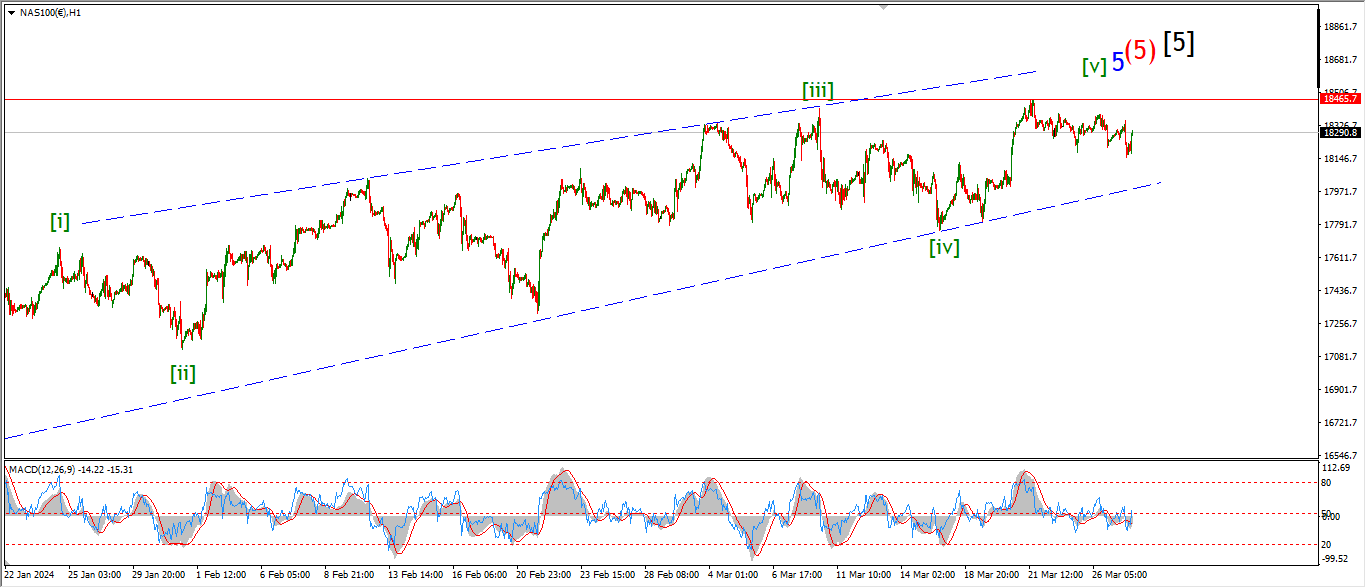Click the 112.69 value on MACD scale
Viewport: 1366px width, 588px height.
point(1335,467)
